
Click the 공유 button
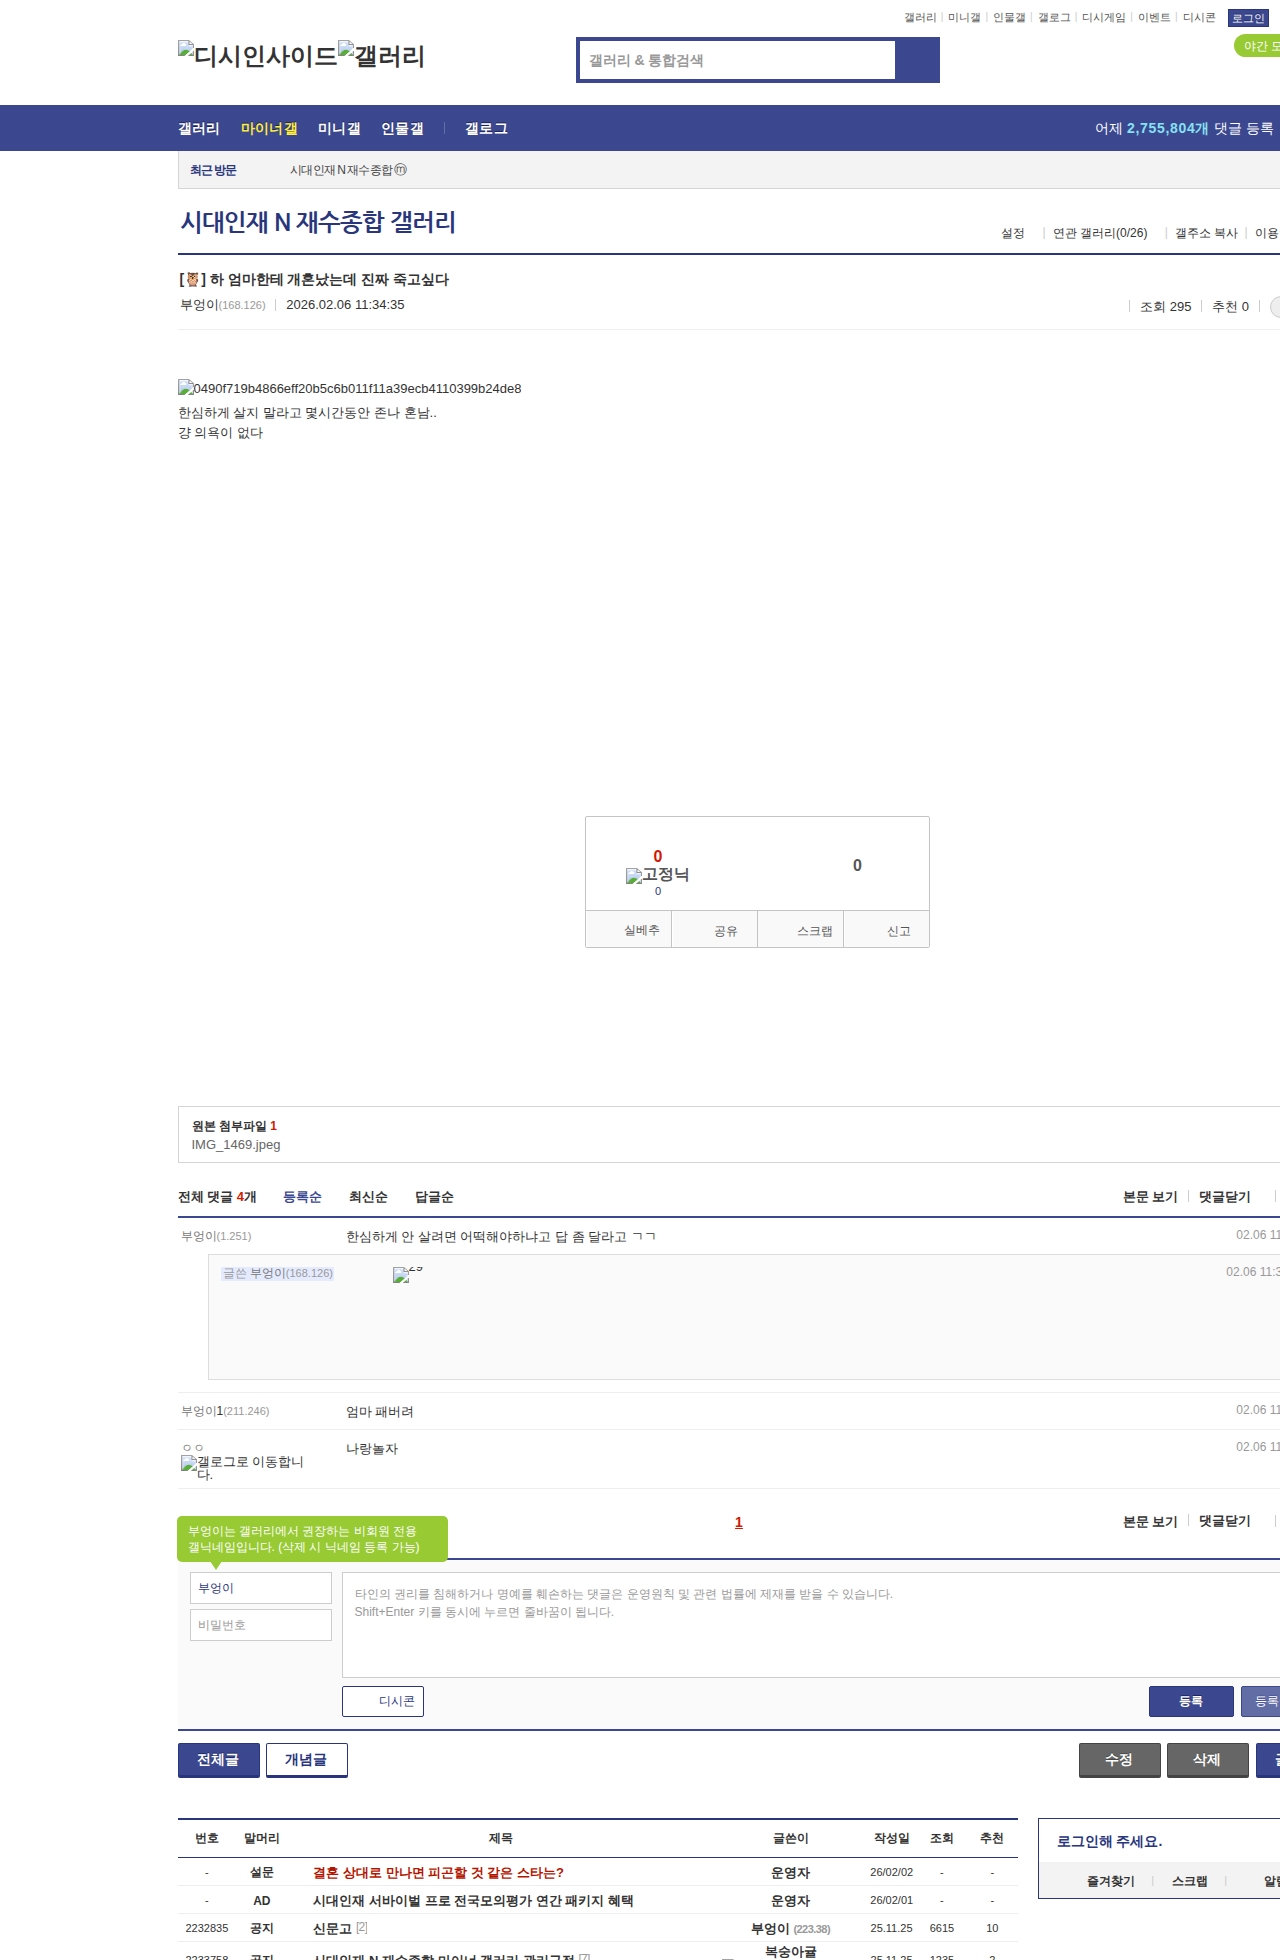point(714,930)
